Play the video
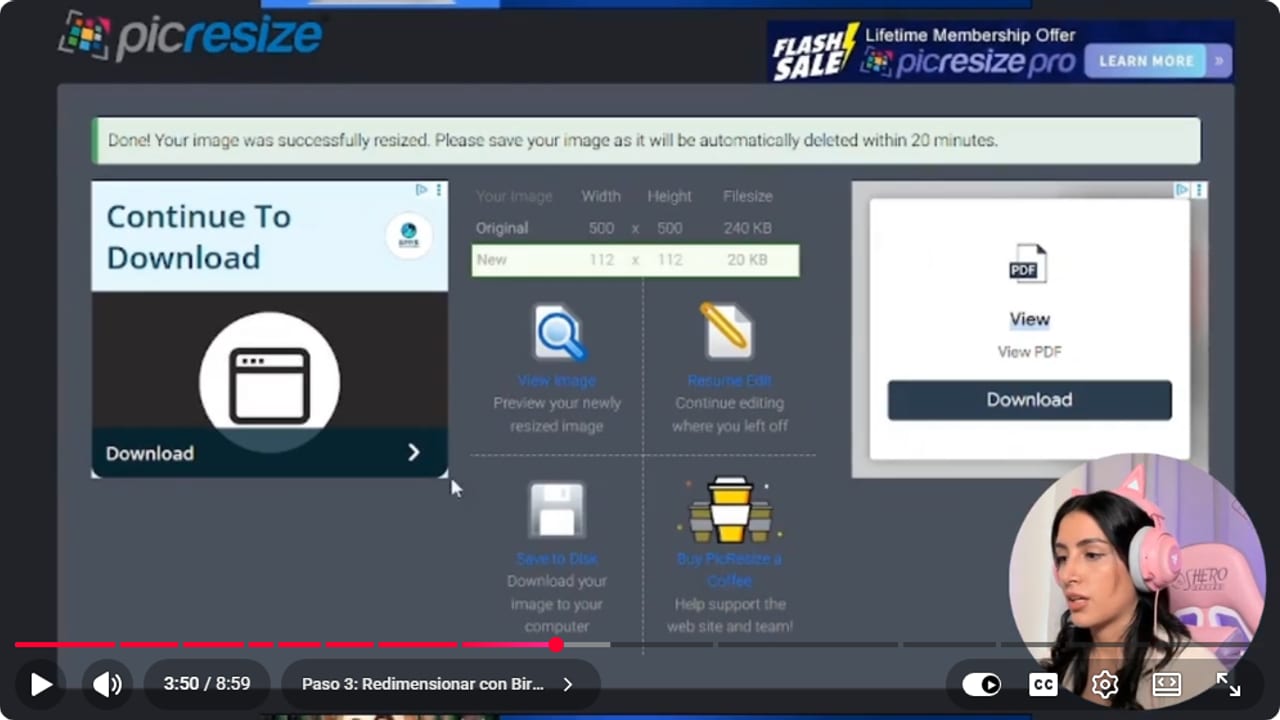Viewport: 1280px width, 720px height. tap(41, 684)
